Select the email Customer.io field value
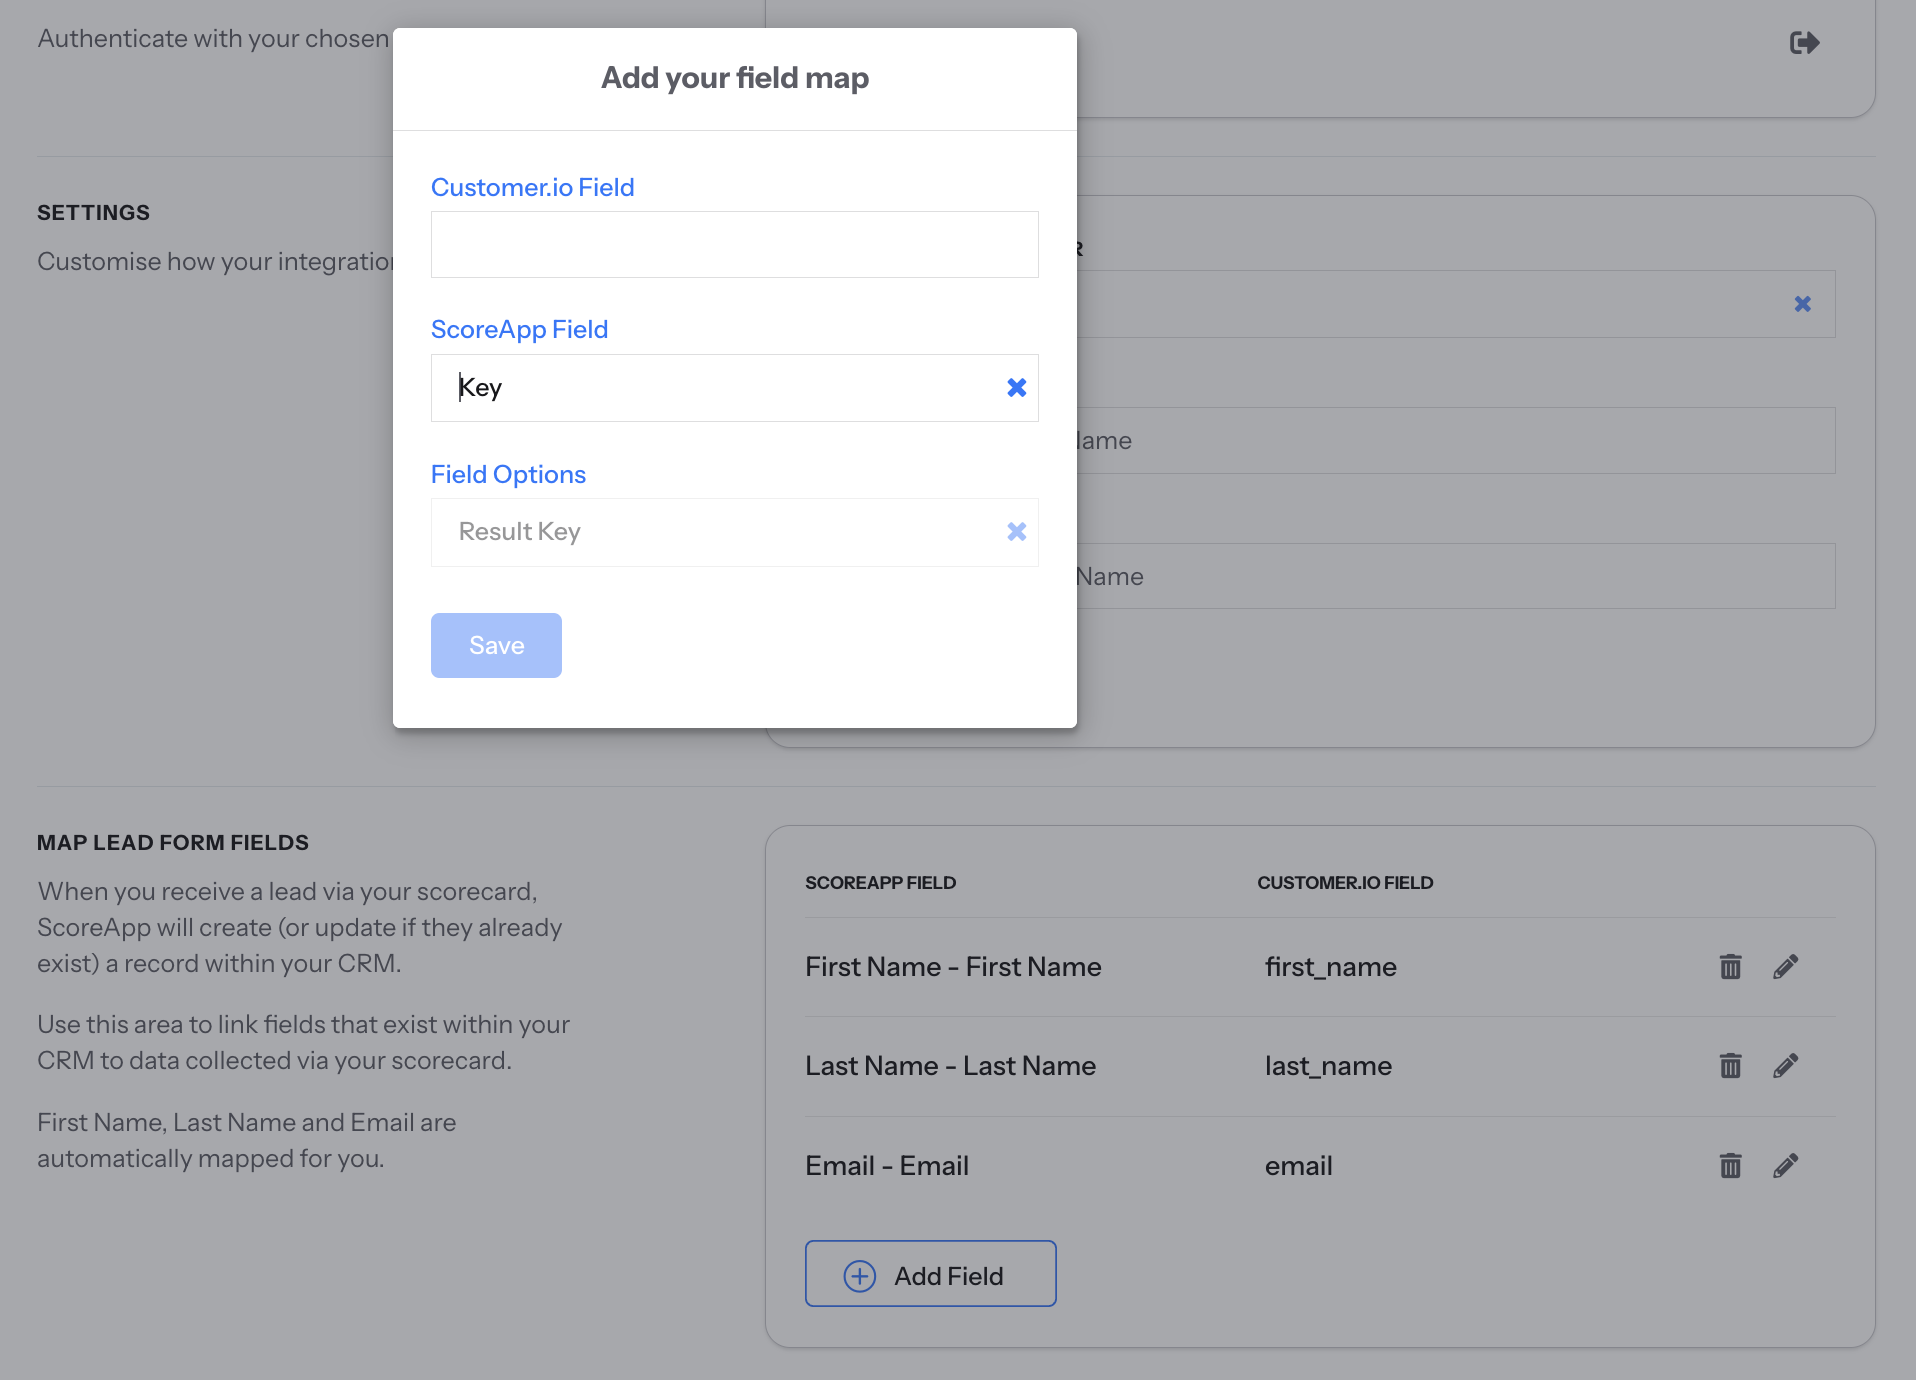Screen dimensions: 1916x1380 1298,1166
